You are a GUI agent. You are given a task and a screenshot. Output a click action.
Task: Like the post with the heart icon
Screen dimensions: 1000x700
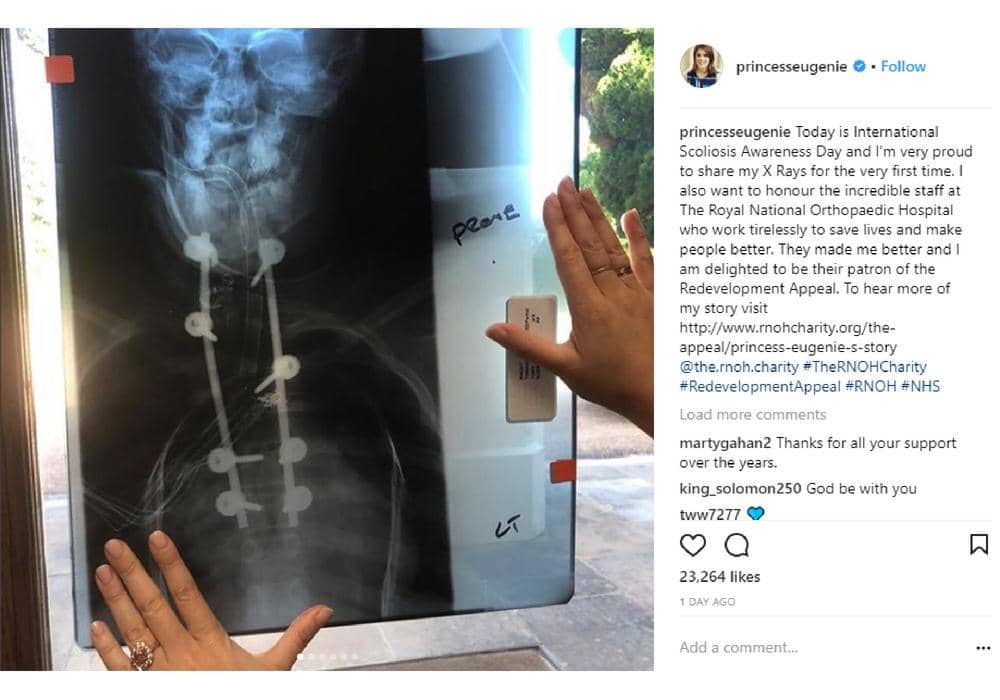693,546
